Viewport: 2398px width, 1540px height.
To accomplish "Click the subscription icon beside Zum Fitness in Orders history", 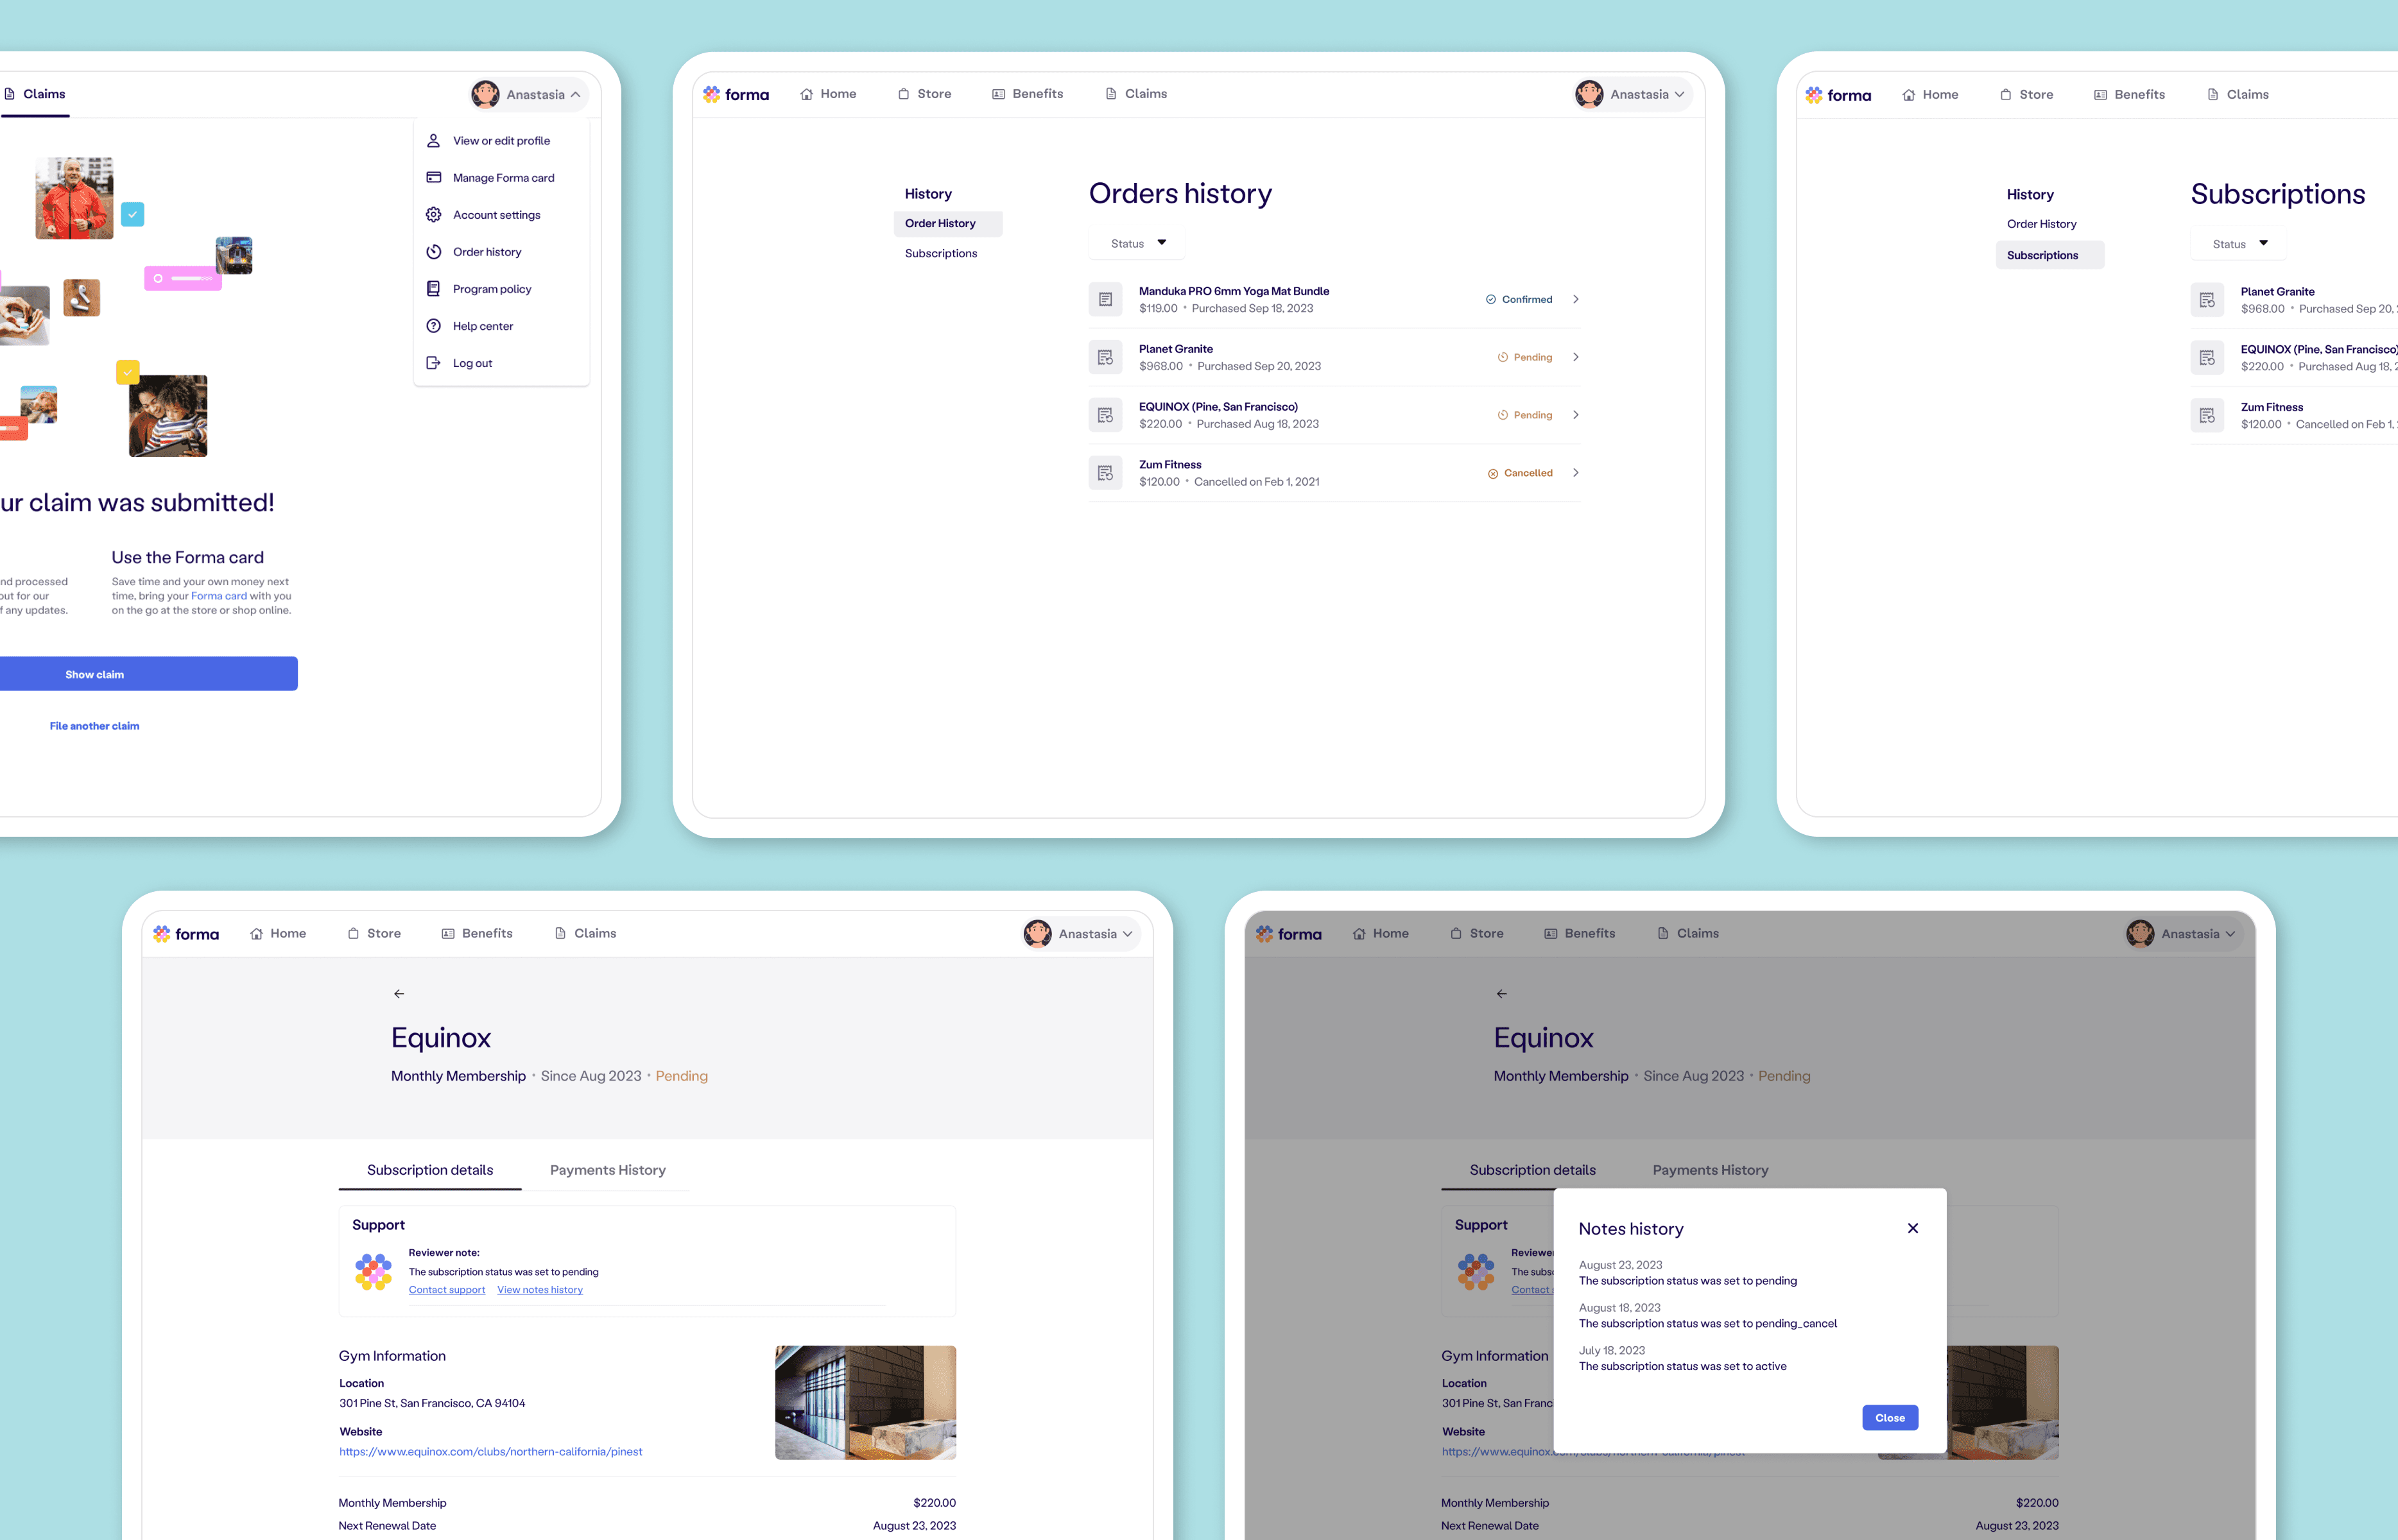I will coord(1105,473).
